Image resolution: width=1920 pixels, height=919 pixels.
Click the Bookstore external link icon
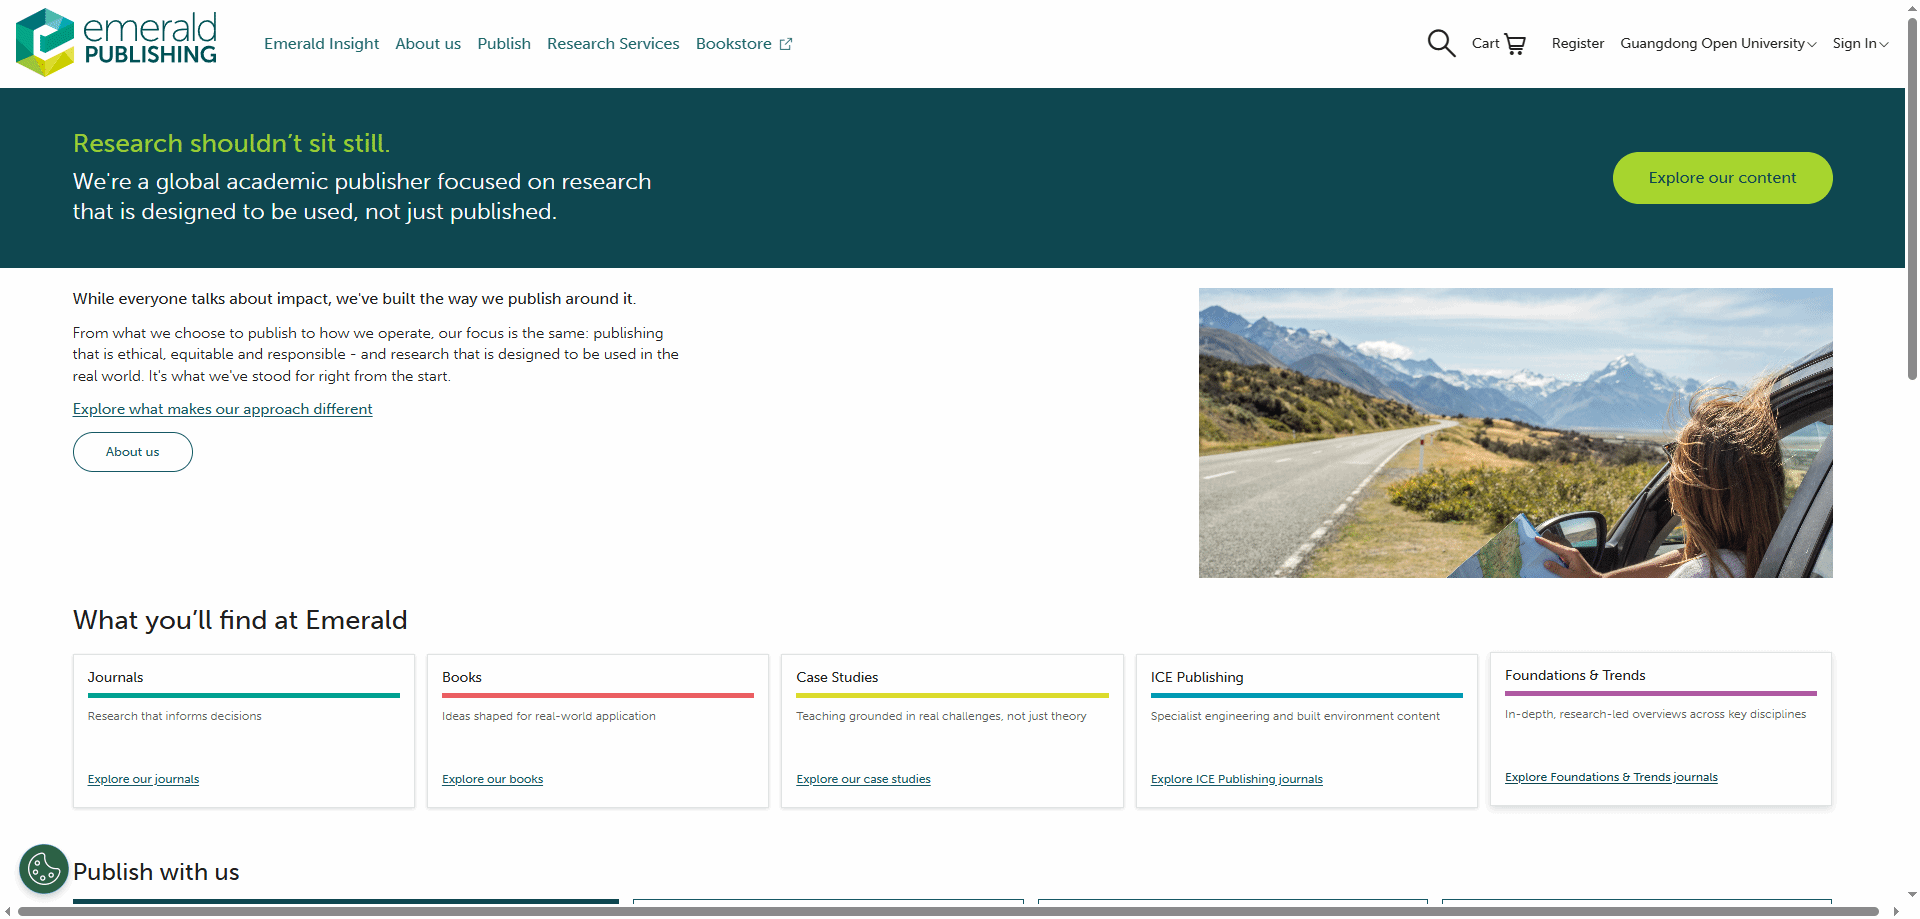pos(786,44)
